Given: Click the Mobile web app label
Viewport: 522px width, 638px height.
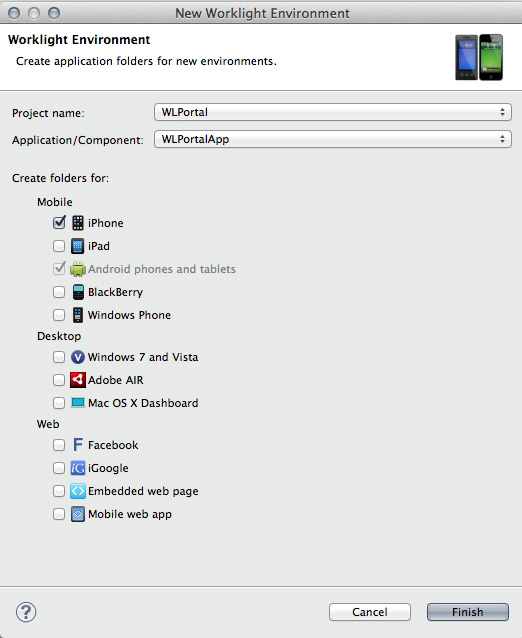Looking at the screenshot, I should pyautogui.click(x=130, y=514).
